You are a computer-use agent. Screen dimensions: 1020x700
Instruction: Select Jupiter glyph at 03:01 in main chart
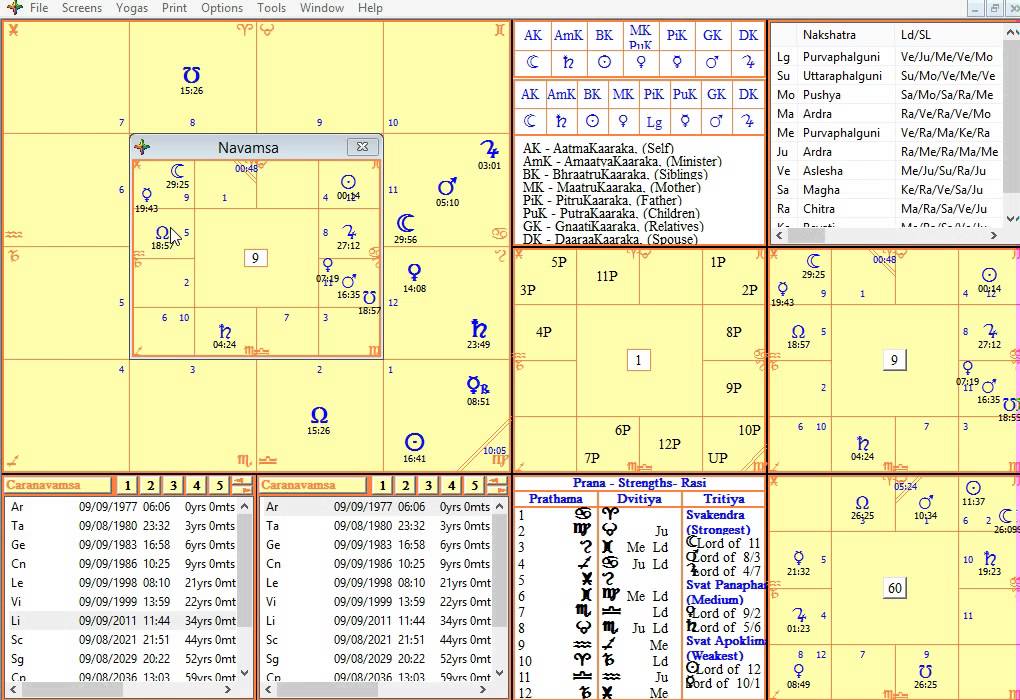pyautogui.click(x=489, y=150)
